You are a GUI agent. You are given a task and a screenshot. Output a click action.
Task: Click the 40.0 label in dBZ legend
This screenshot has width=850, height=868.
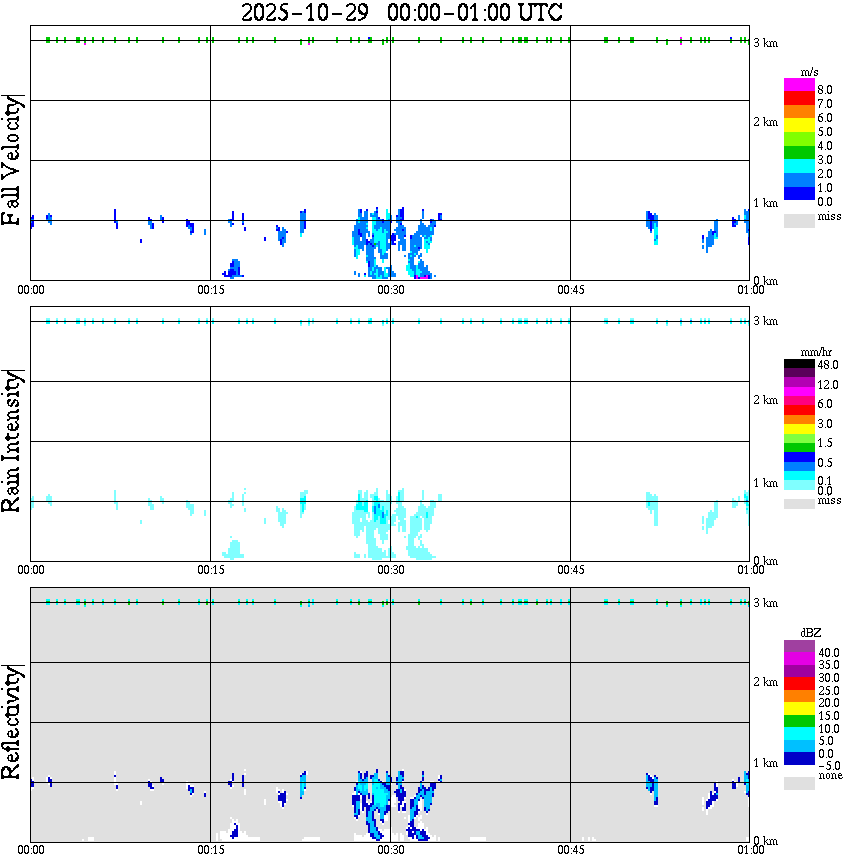(x=828, y=653)
